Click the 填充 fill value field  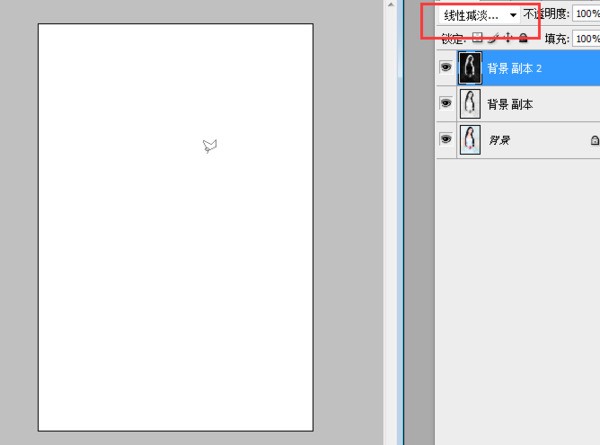tap(585, 39)
